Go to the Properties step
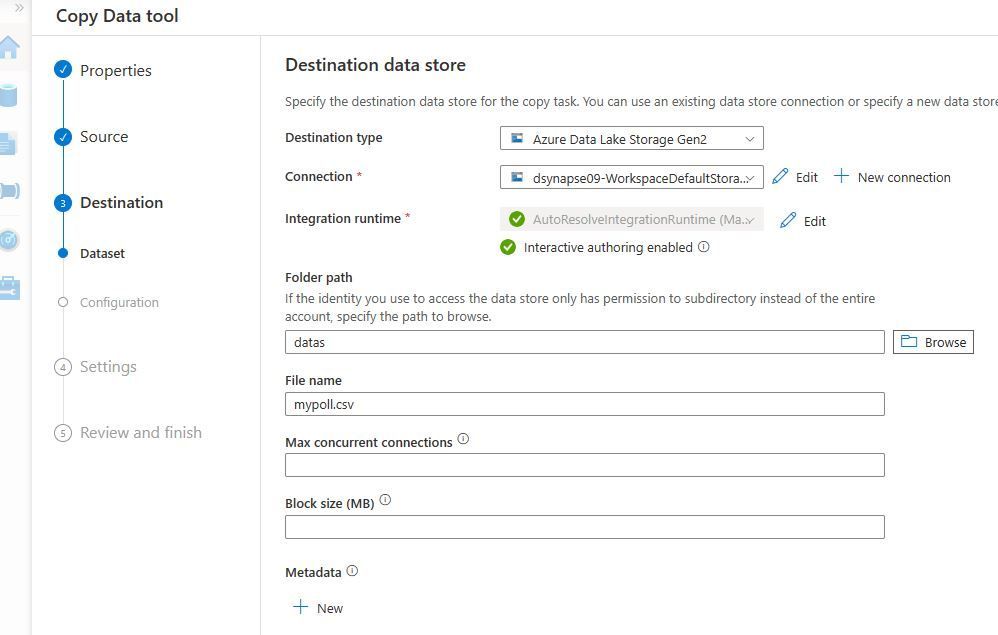Image resolution: width=998 pixels, height=635 pixels. click(115, 71)
